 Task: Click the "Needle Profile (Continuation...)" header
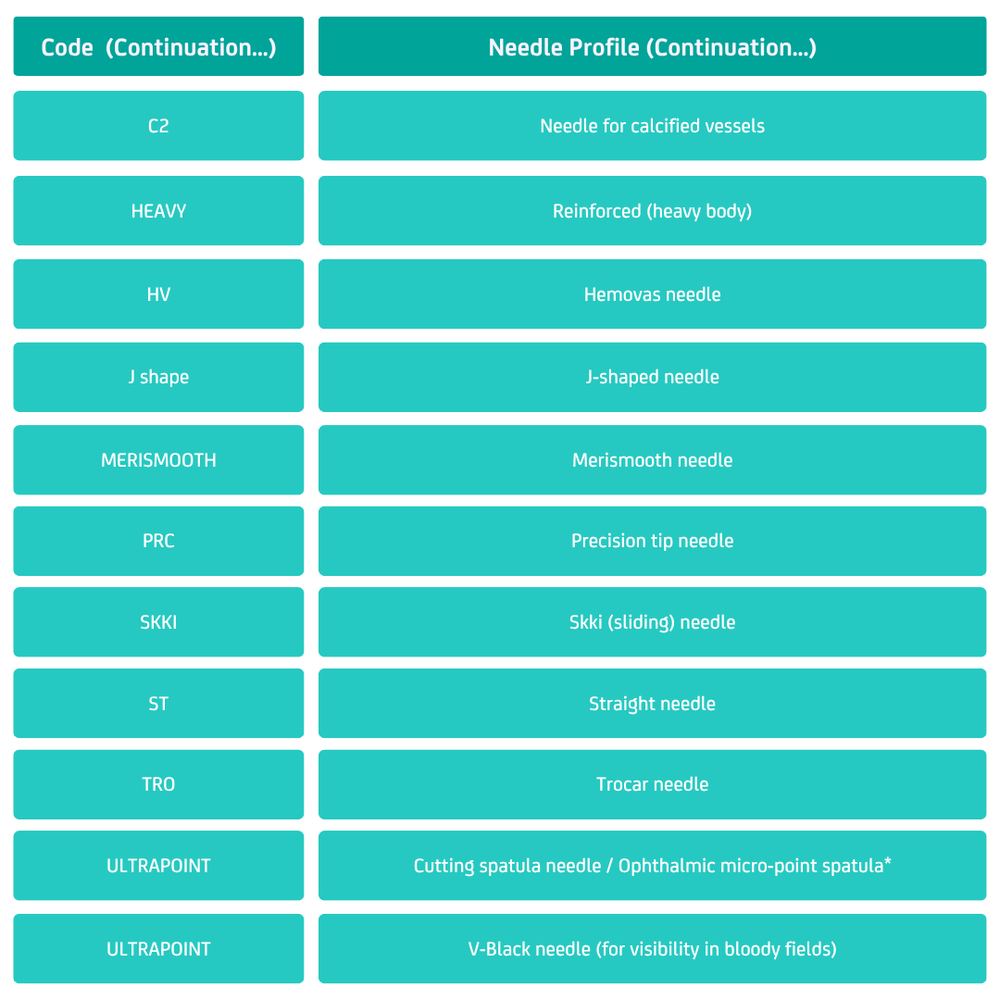point(652,47)
